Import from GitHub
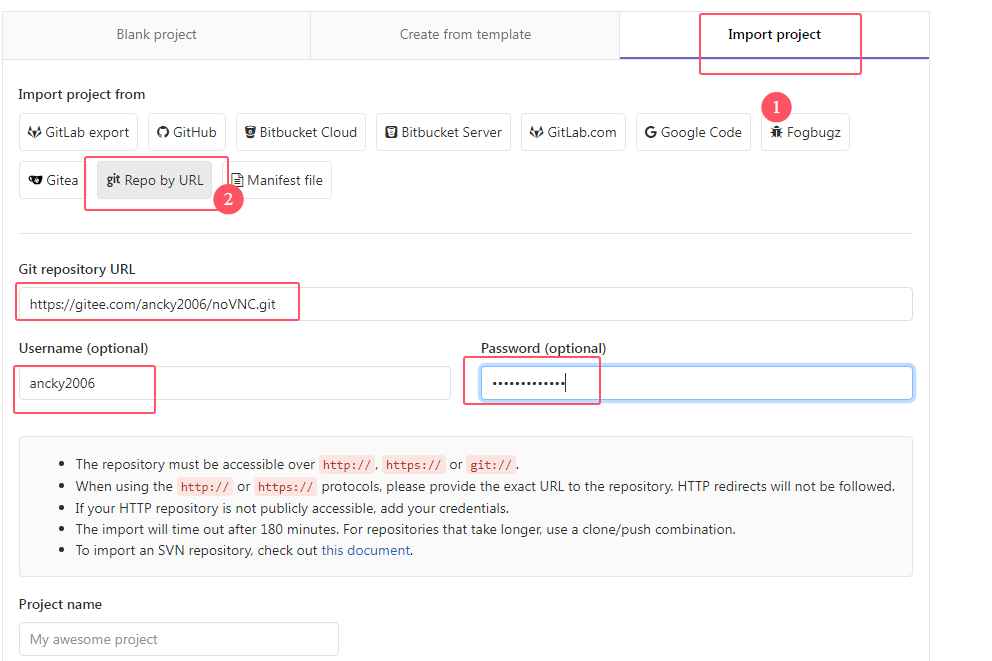This screenshot has height=661, width=992. click(x=187, y=132)
